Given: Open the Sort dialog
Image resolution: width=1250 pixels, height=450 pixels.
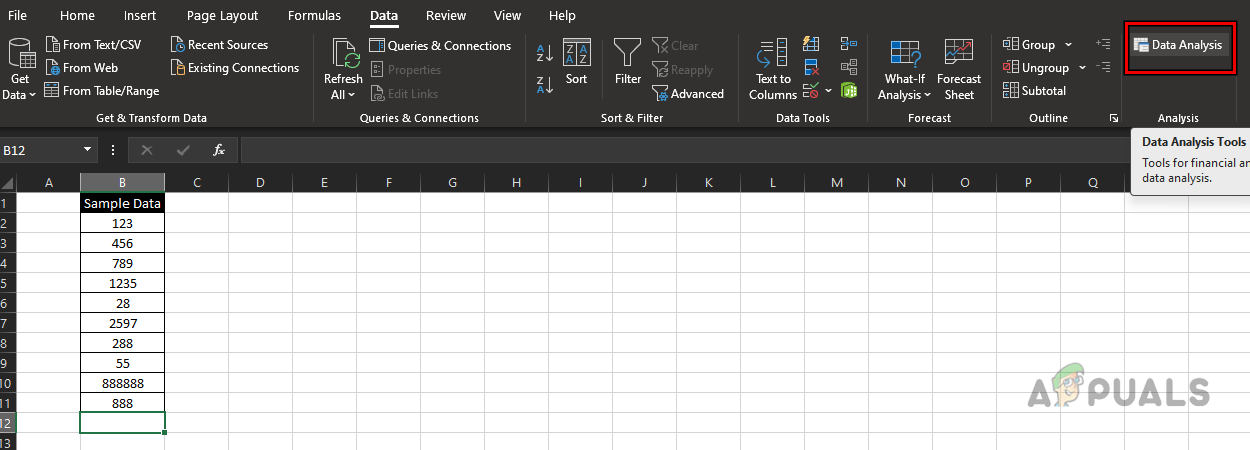Looking at the screenshot, I should click(576, 62).
